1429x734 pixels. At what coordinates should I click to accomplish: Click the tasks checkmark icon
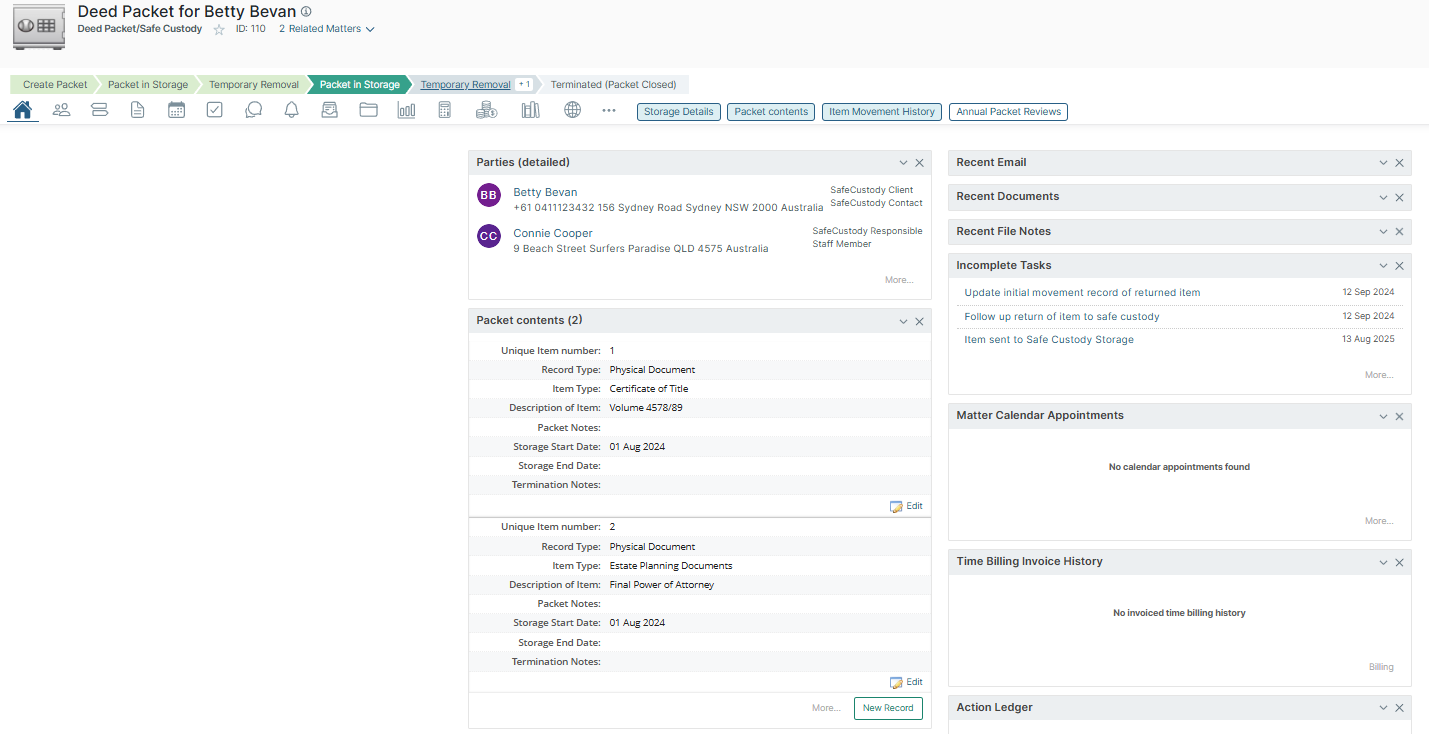coord(215,110)
